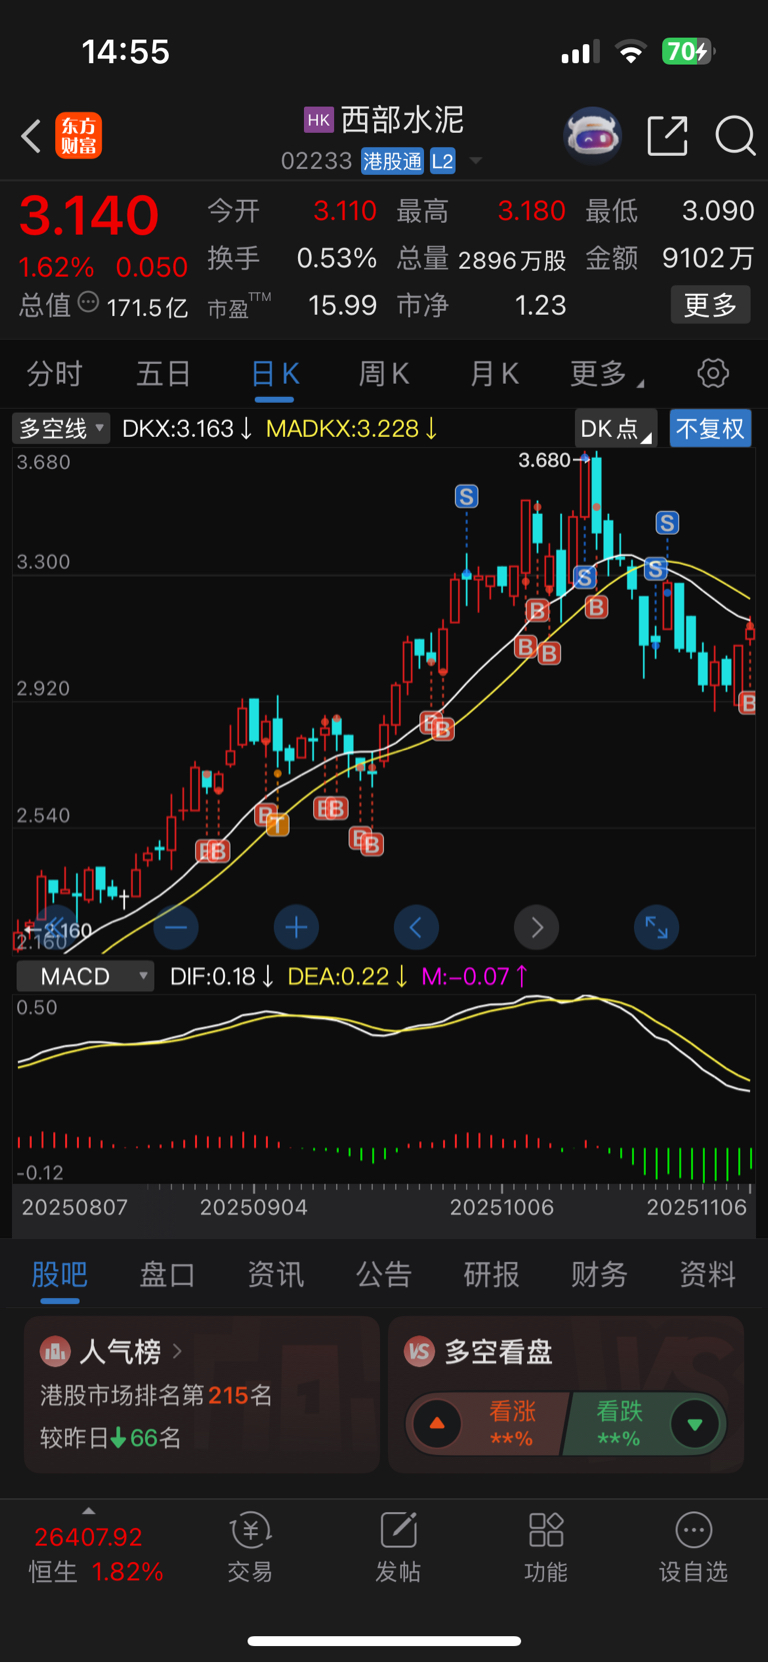Open 财务 financials tab

coord(600,1274)
